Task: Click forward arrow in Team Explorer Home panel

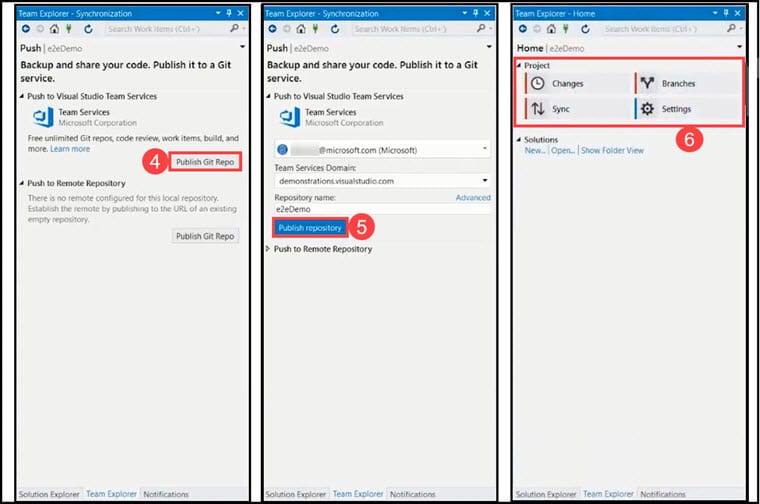Action: point(537,29)
